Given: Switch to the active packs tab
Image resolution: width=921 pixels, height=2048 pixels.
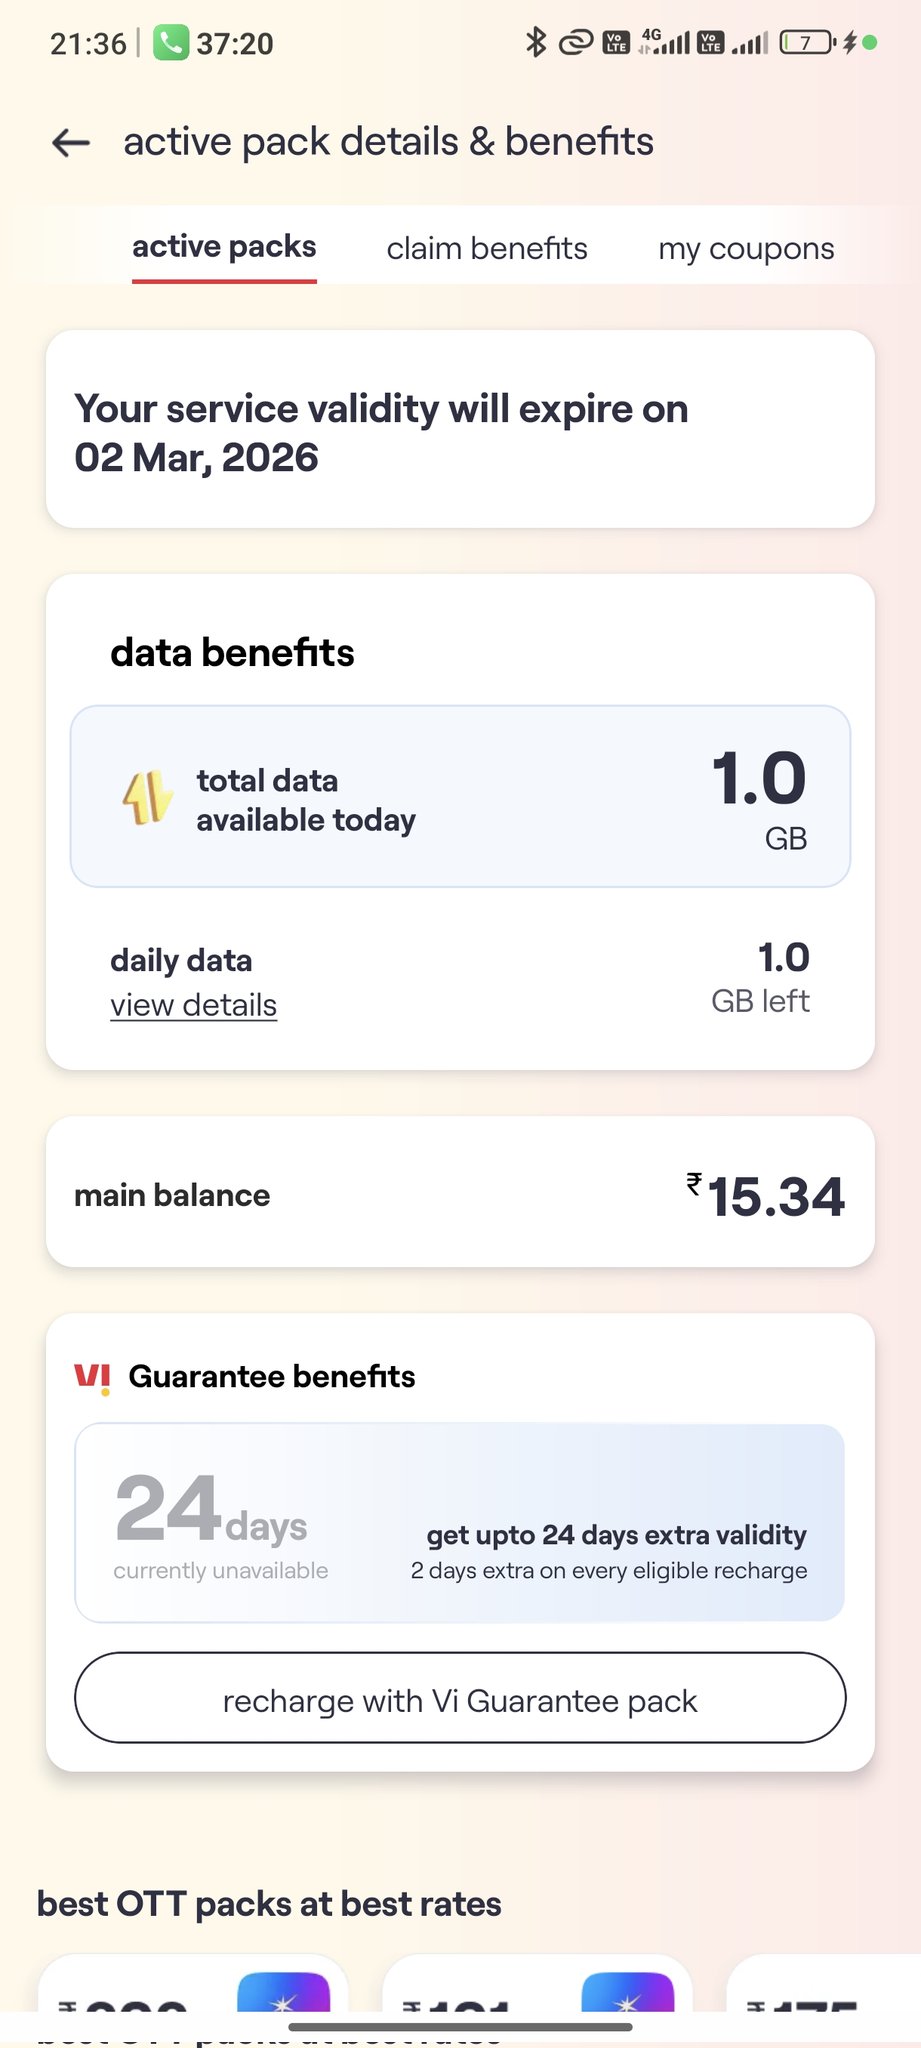Looking at the screenshot, I should pyautogui.click(x=224, y=248).
